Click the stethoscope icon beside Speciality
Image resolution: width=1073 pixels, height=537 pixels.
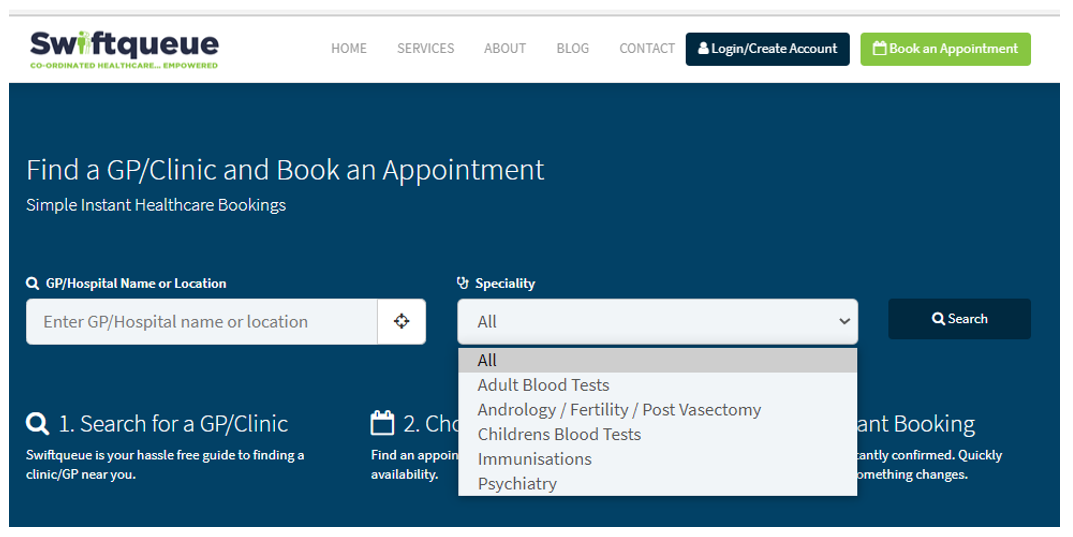click(x=463, y=283)
